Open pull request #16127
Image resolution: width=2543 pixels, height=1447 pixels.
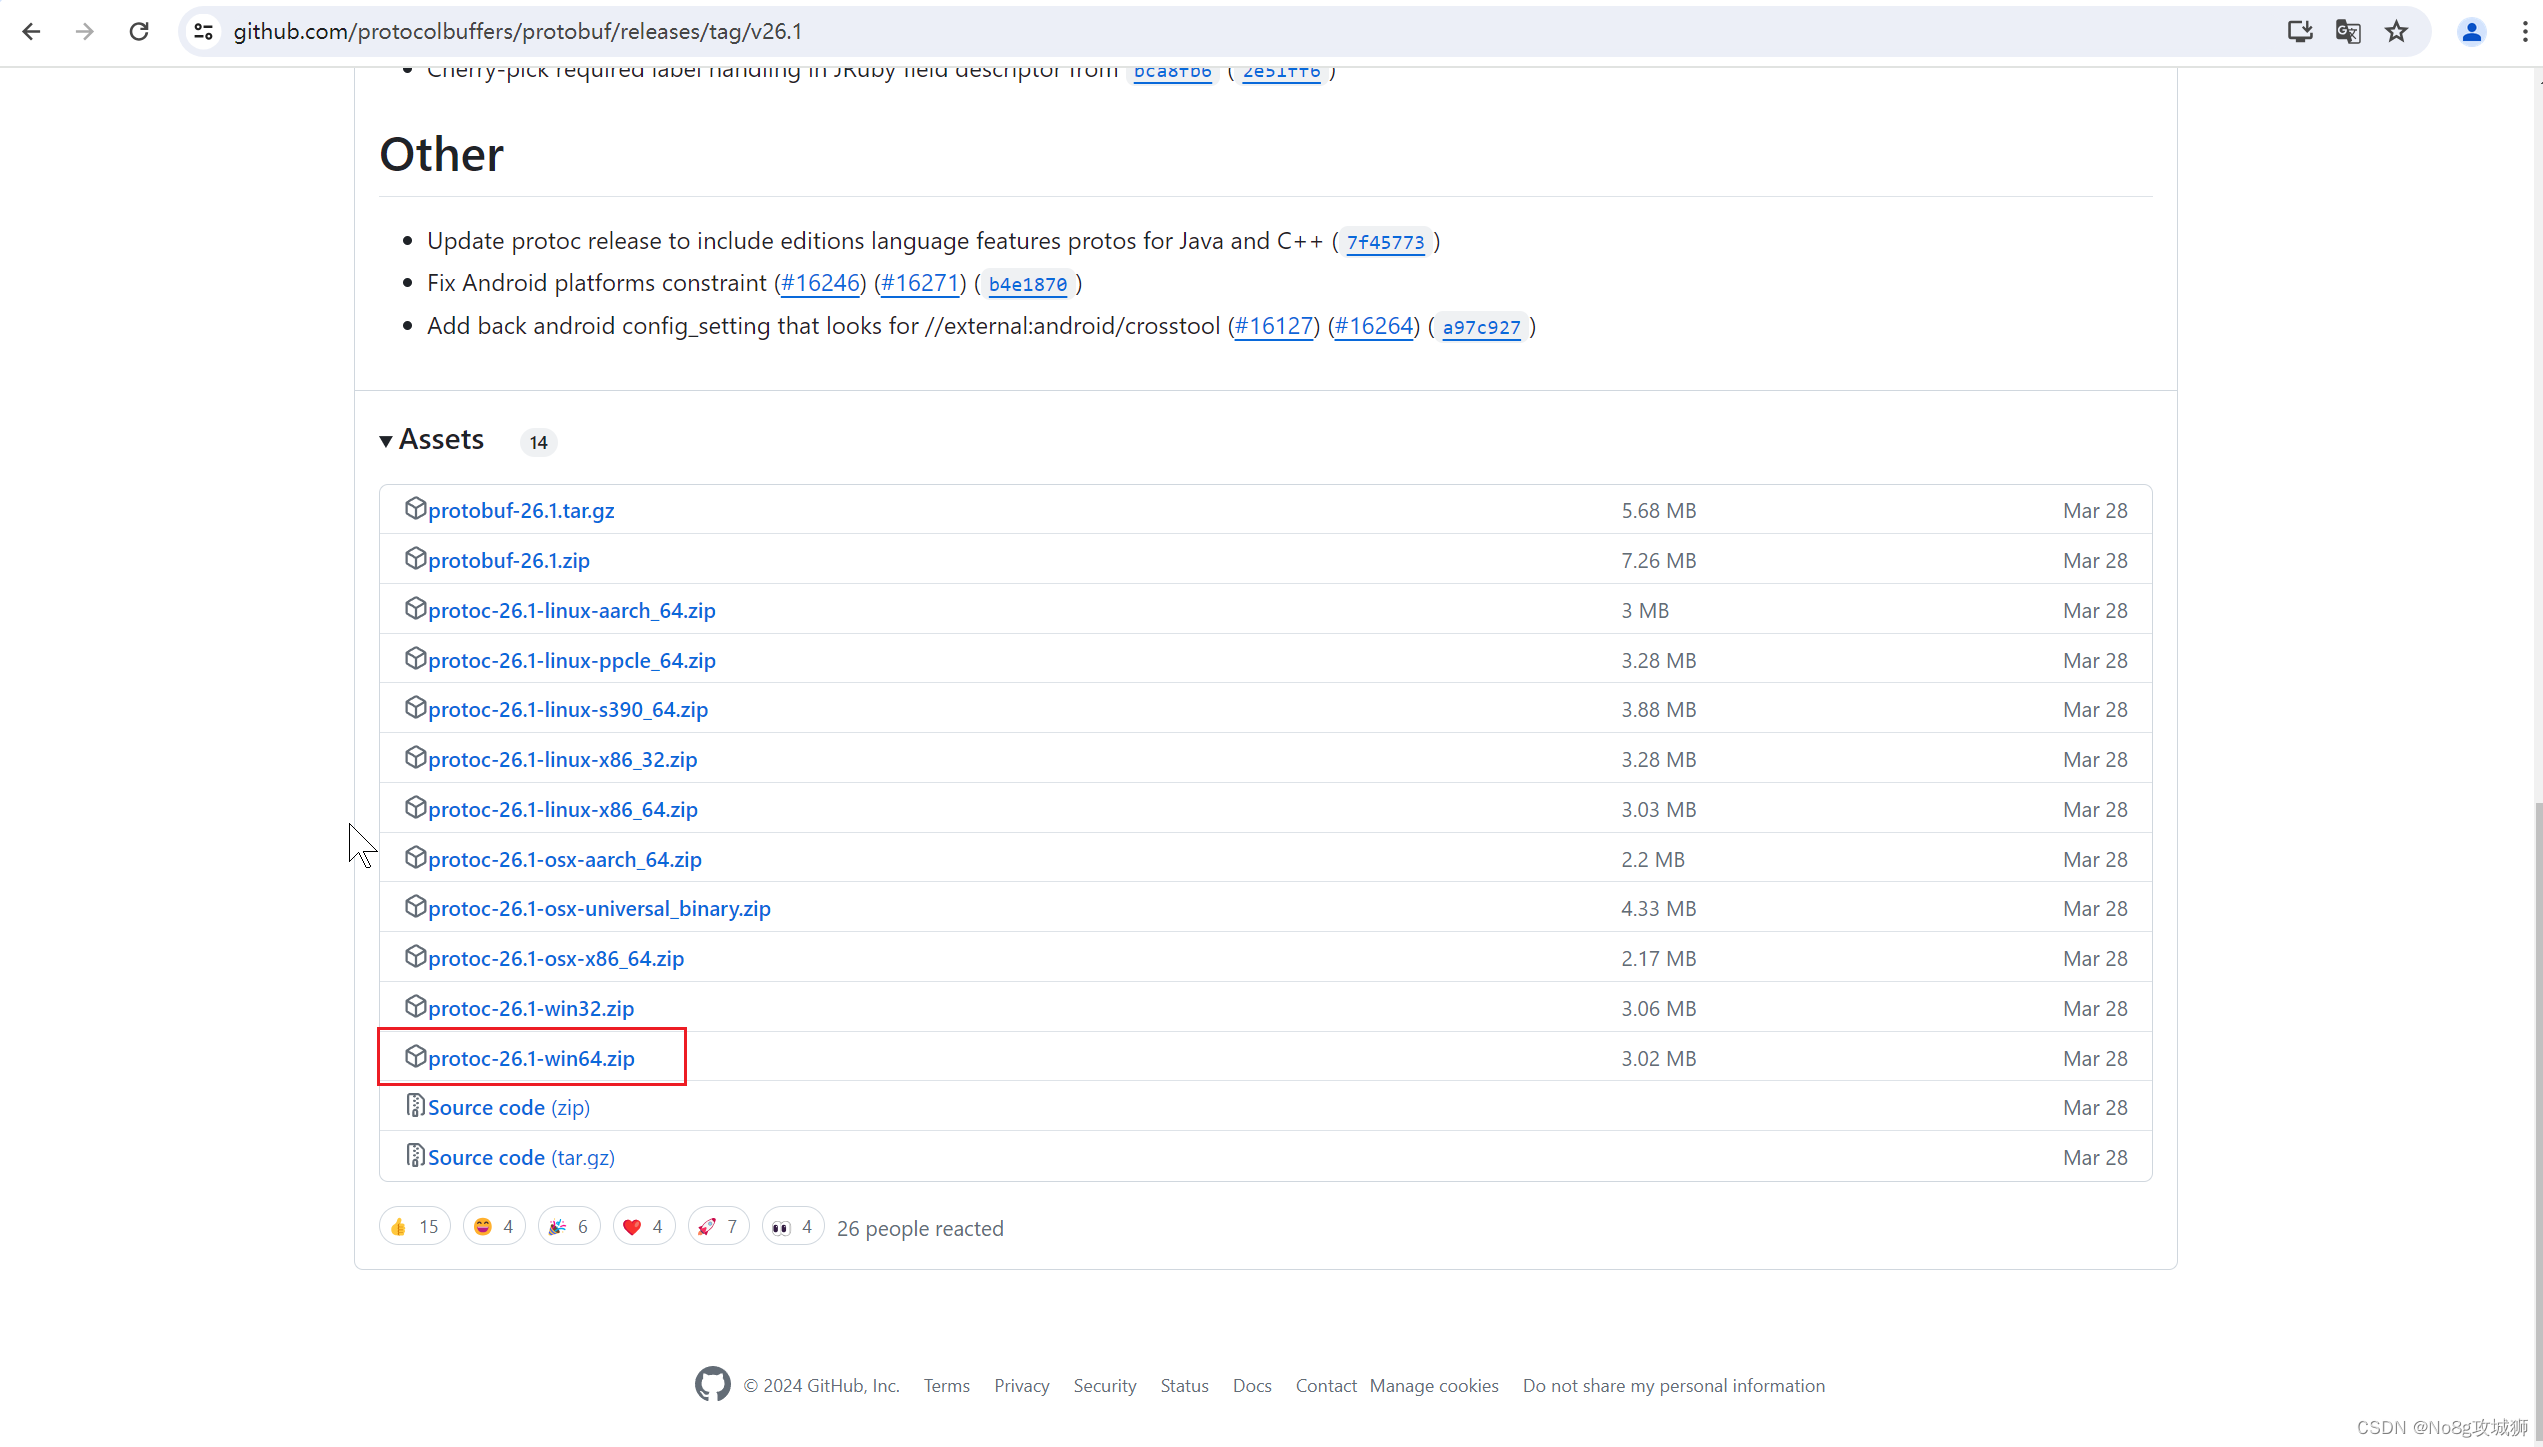[x=1274, y=326]
